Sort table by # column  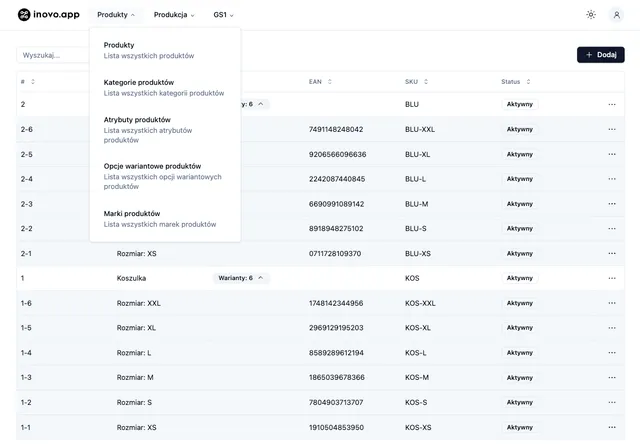(28, 82)
